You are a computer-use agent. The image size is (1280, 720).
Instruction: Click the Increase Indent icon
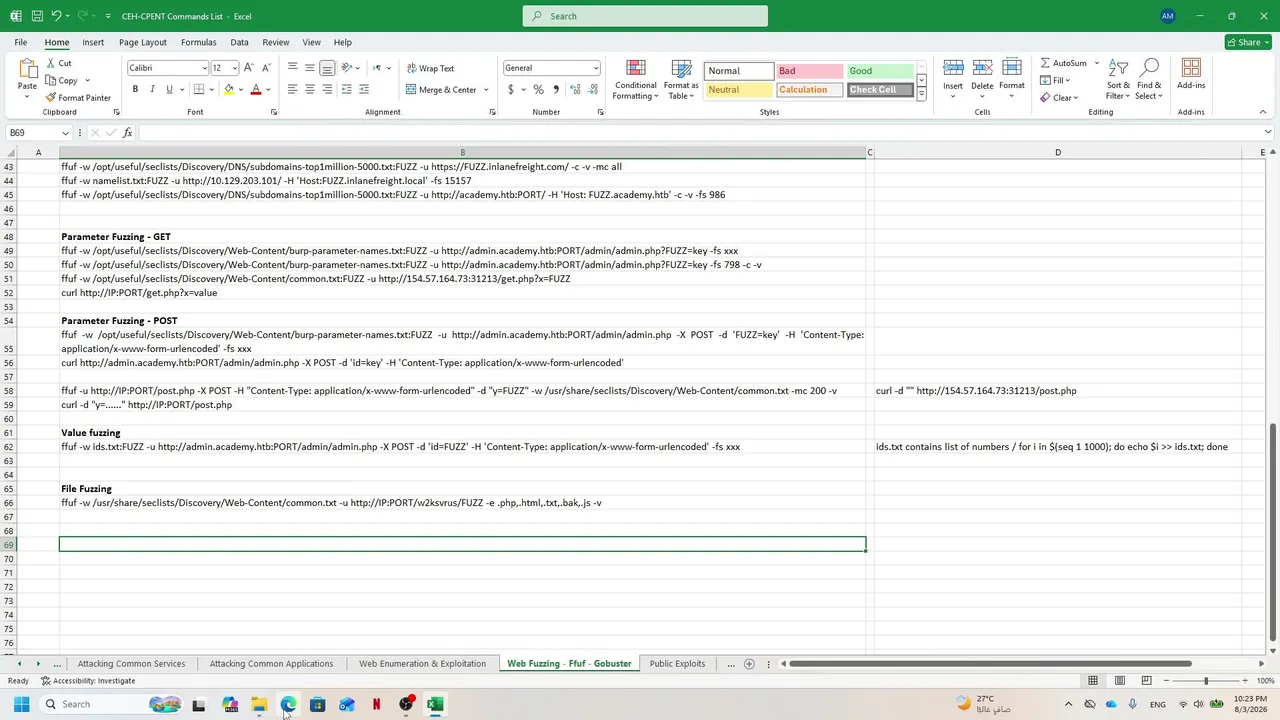coord(363,89)
